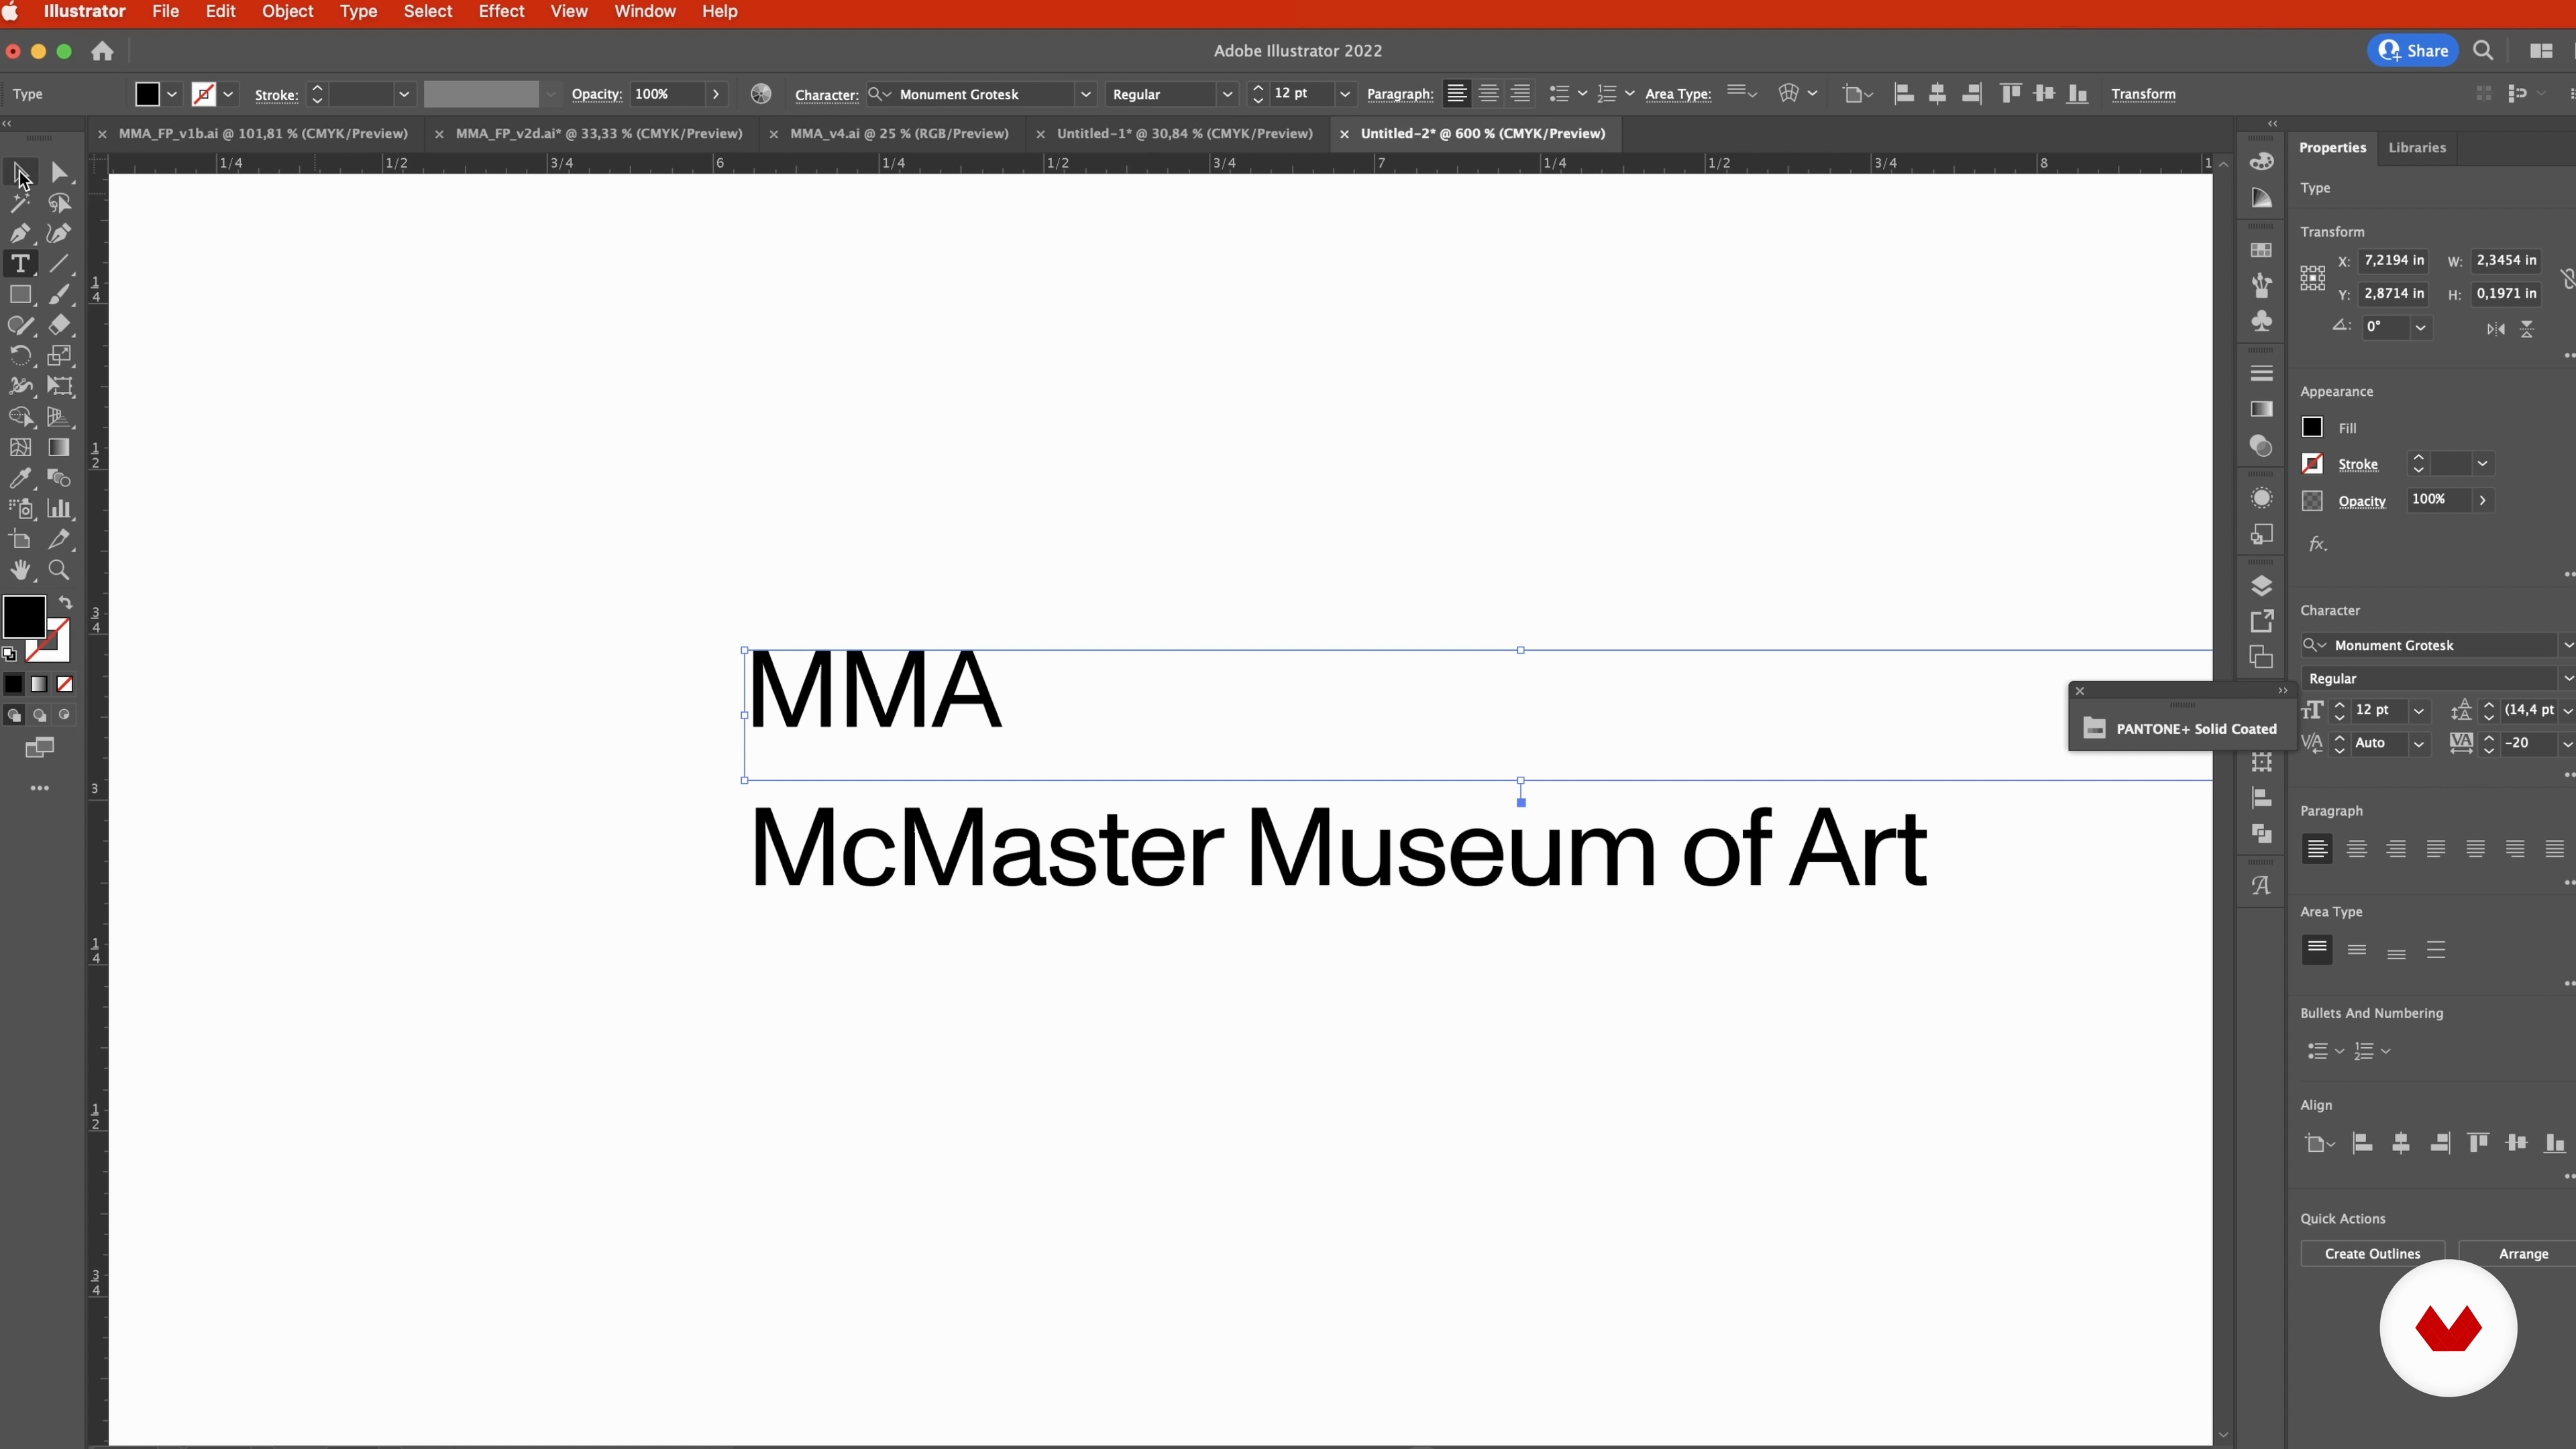Open Edit Toolbar three dots
The height and width of the screenshot is (1449, 2576).
[x=40, y=788]
